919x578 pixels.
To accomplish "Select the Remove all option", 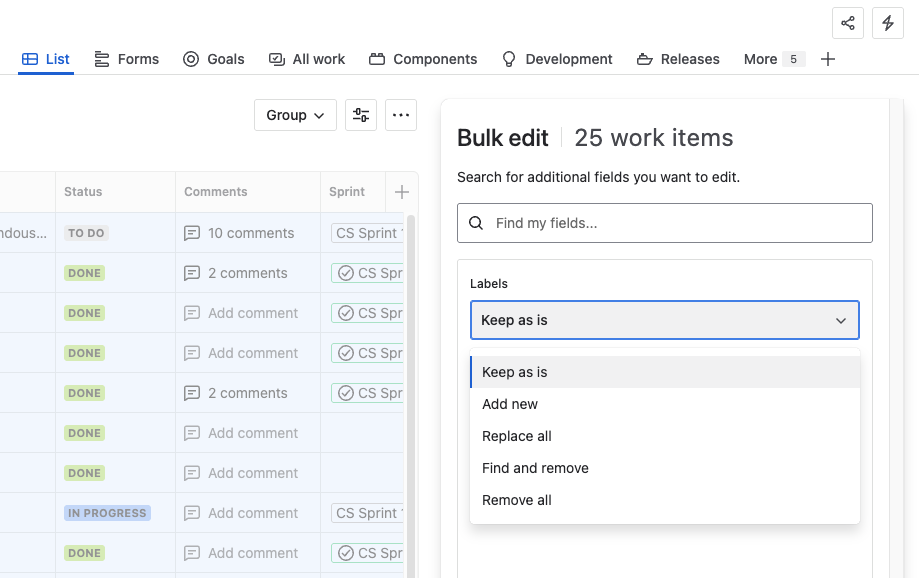I will coord(517,499).
